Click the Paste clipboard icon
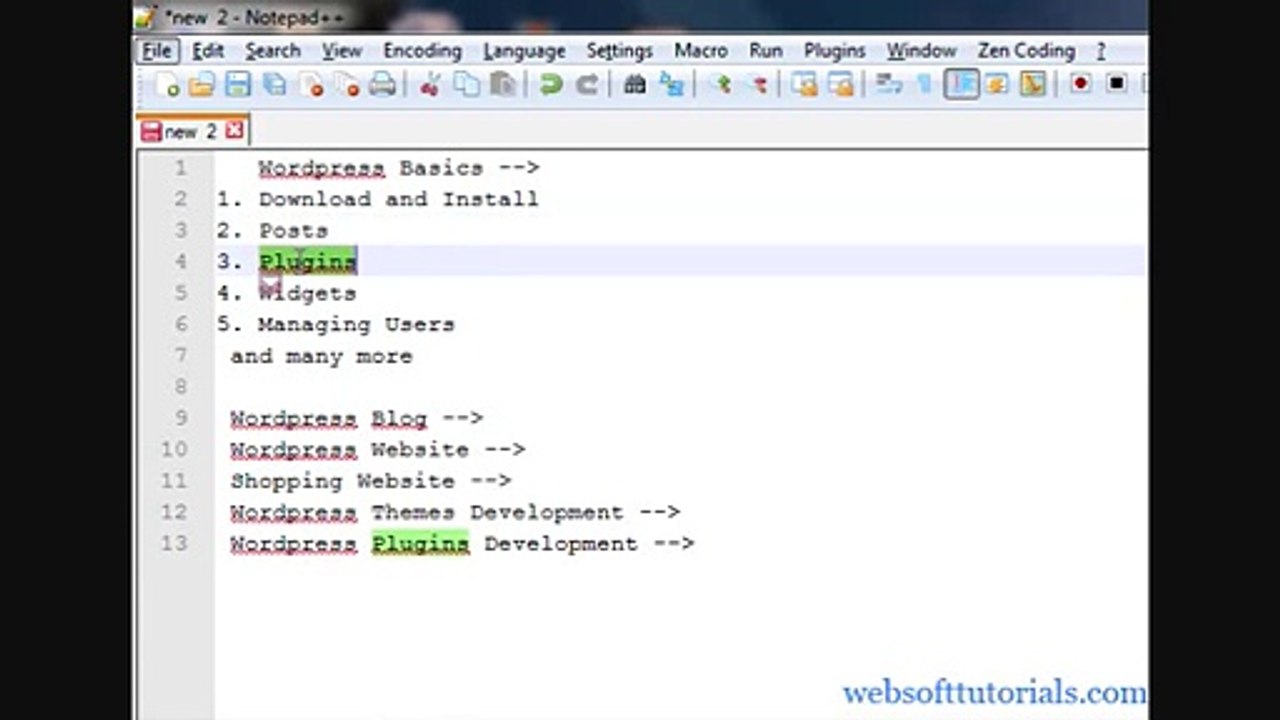 pos(503,85)
